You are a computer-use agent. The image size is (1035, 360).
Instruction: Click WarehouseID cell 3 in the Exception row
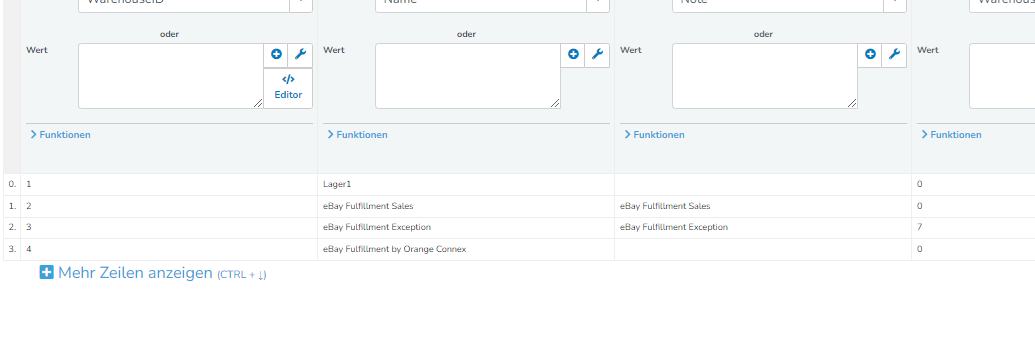(169, 227)
